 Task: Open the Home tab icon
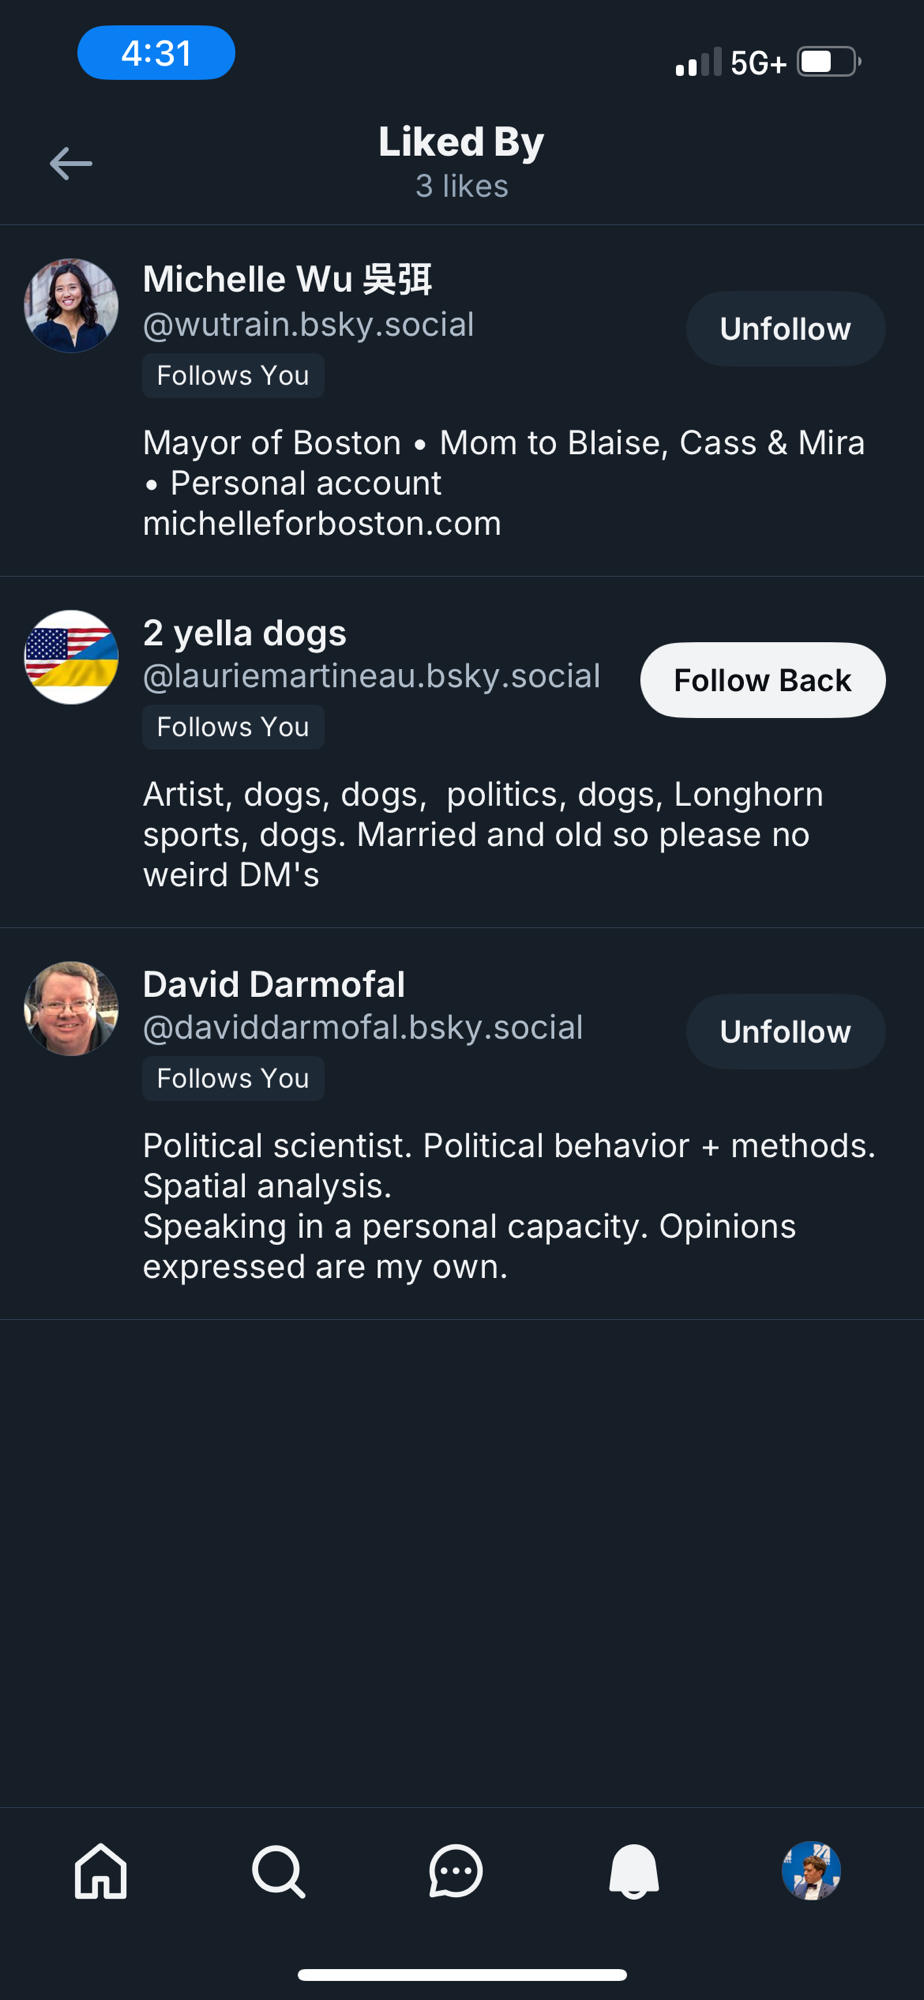tap(101, 1870)
